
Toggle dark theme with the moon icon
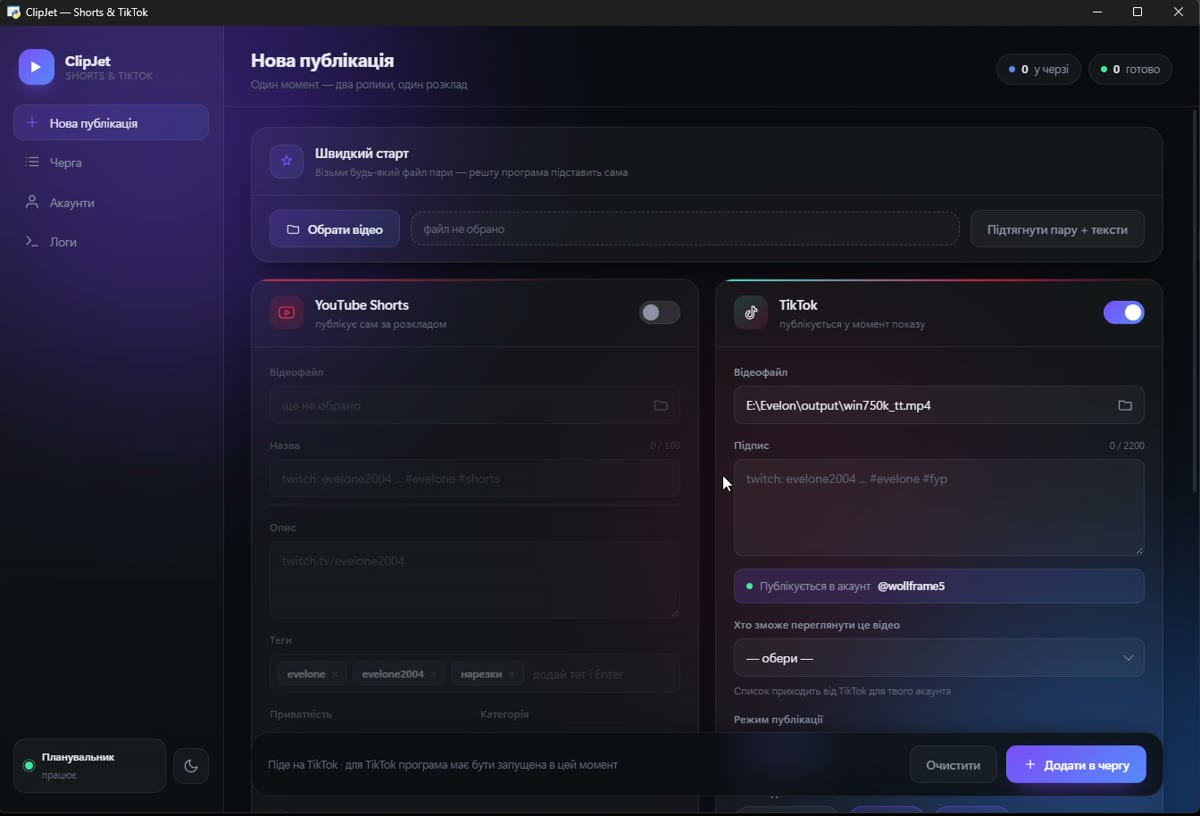(x=191, y=766)
